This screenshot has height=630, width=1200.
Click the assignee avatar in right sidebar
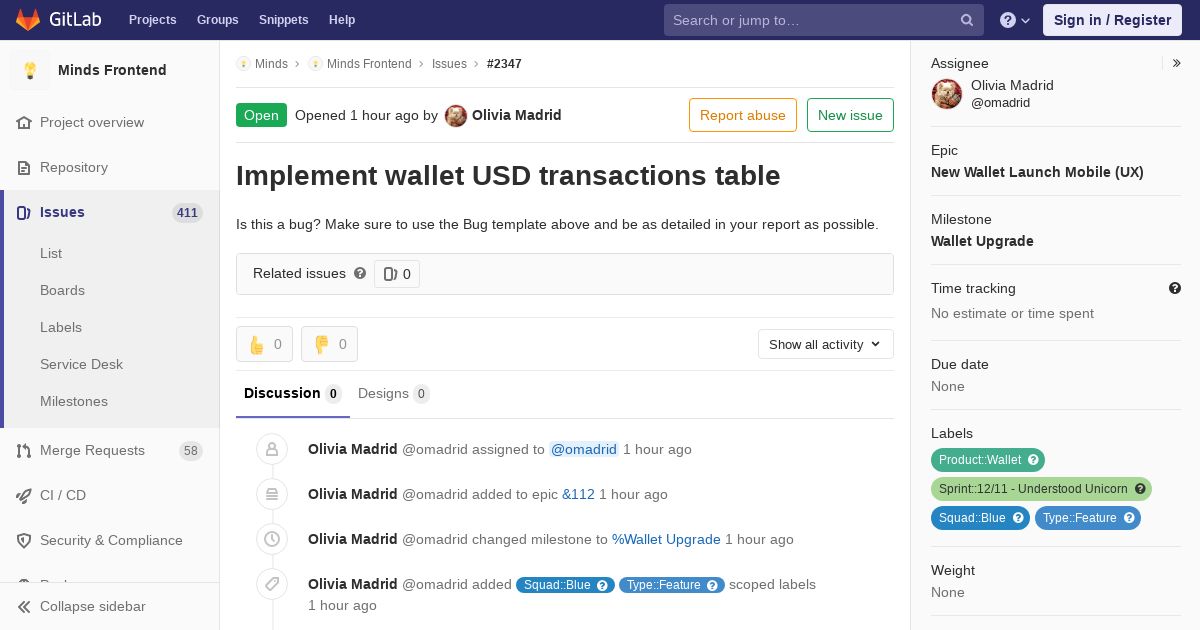point(947,94)
